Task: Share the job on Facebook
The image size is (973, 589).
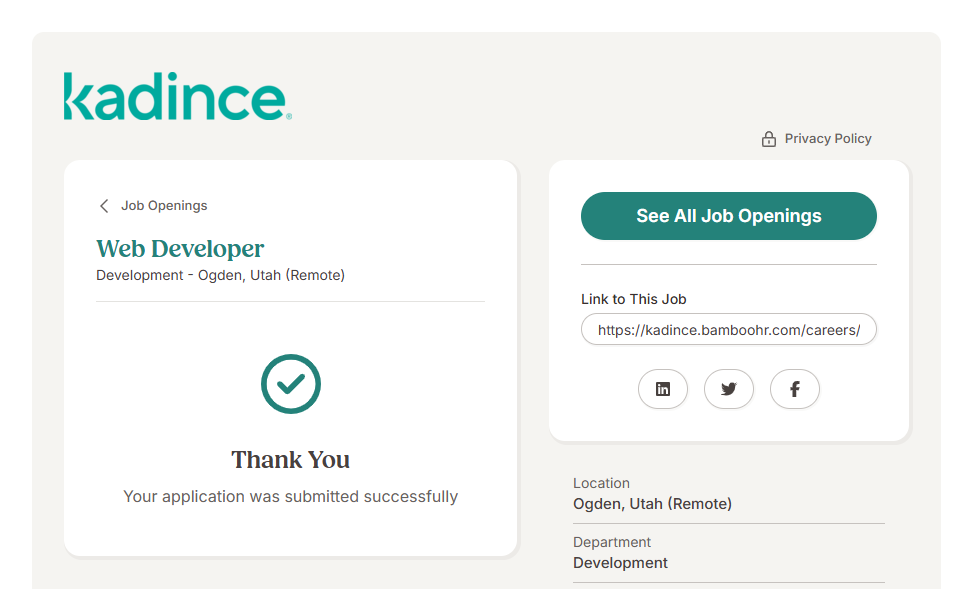Action: (794, 390)
